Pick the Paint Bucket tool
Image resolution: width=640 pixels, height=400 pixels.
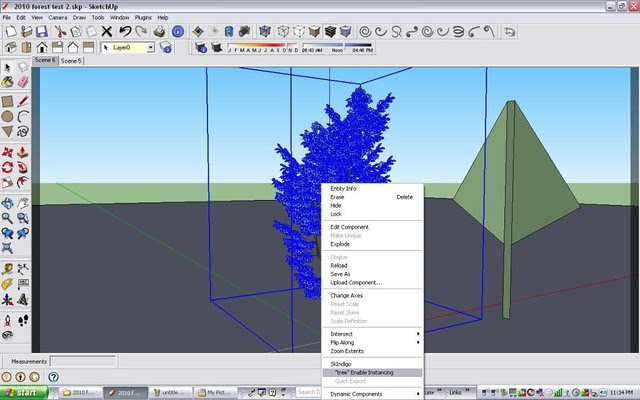[x=7, y=82]
